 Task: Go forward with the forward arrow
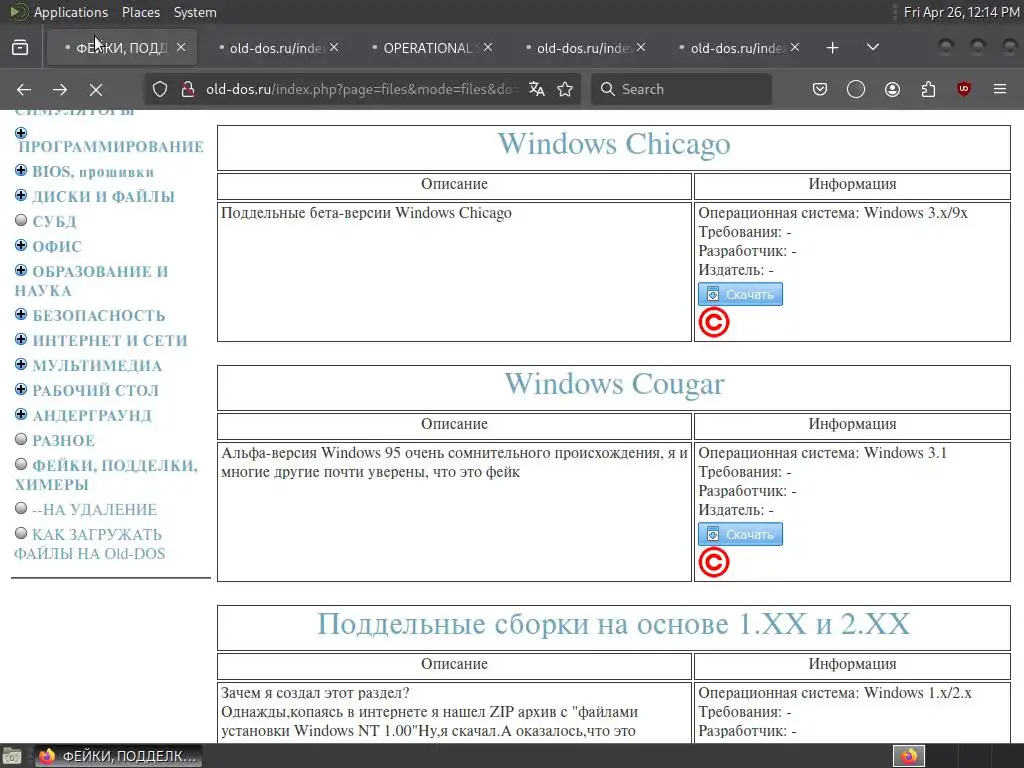(x=60, y=89)
